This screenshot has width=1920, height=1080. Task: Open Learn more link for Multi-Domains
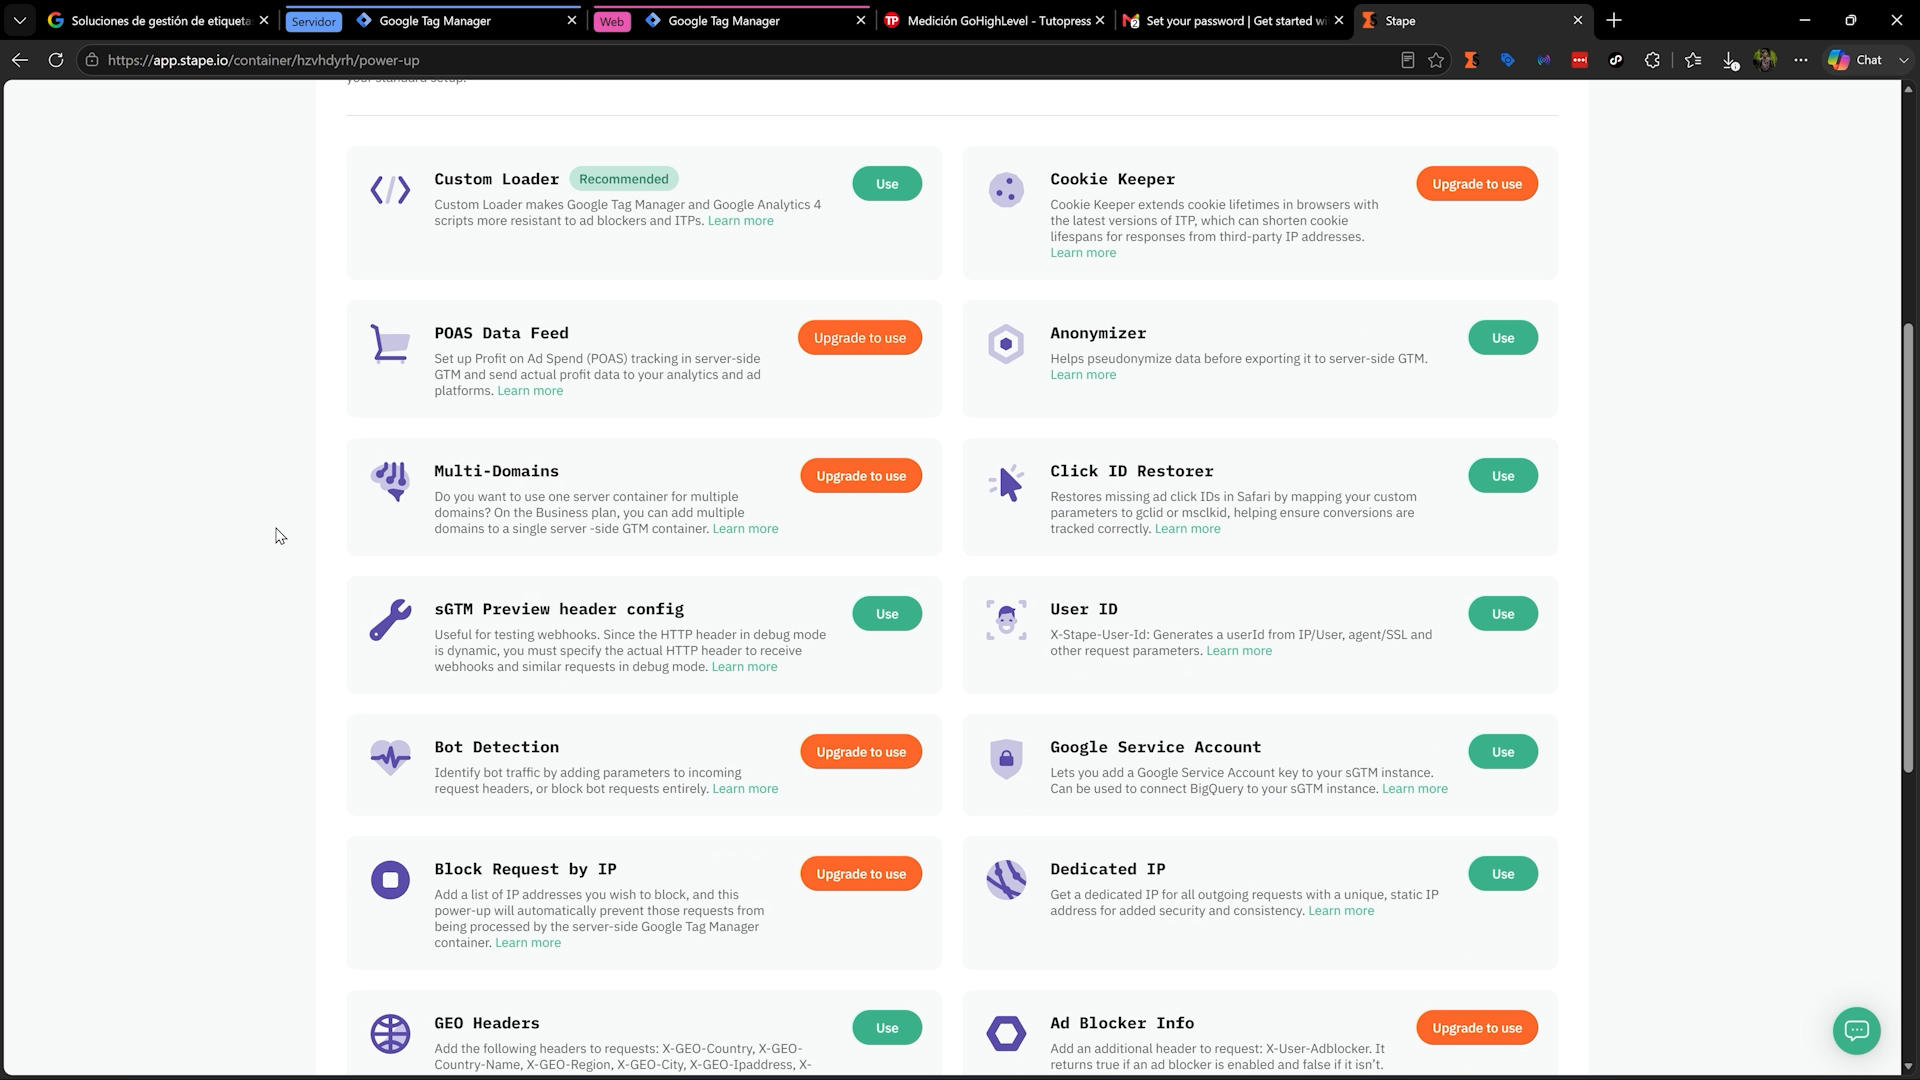[745, 529]
